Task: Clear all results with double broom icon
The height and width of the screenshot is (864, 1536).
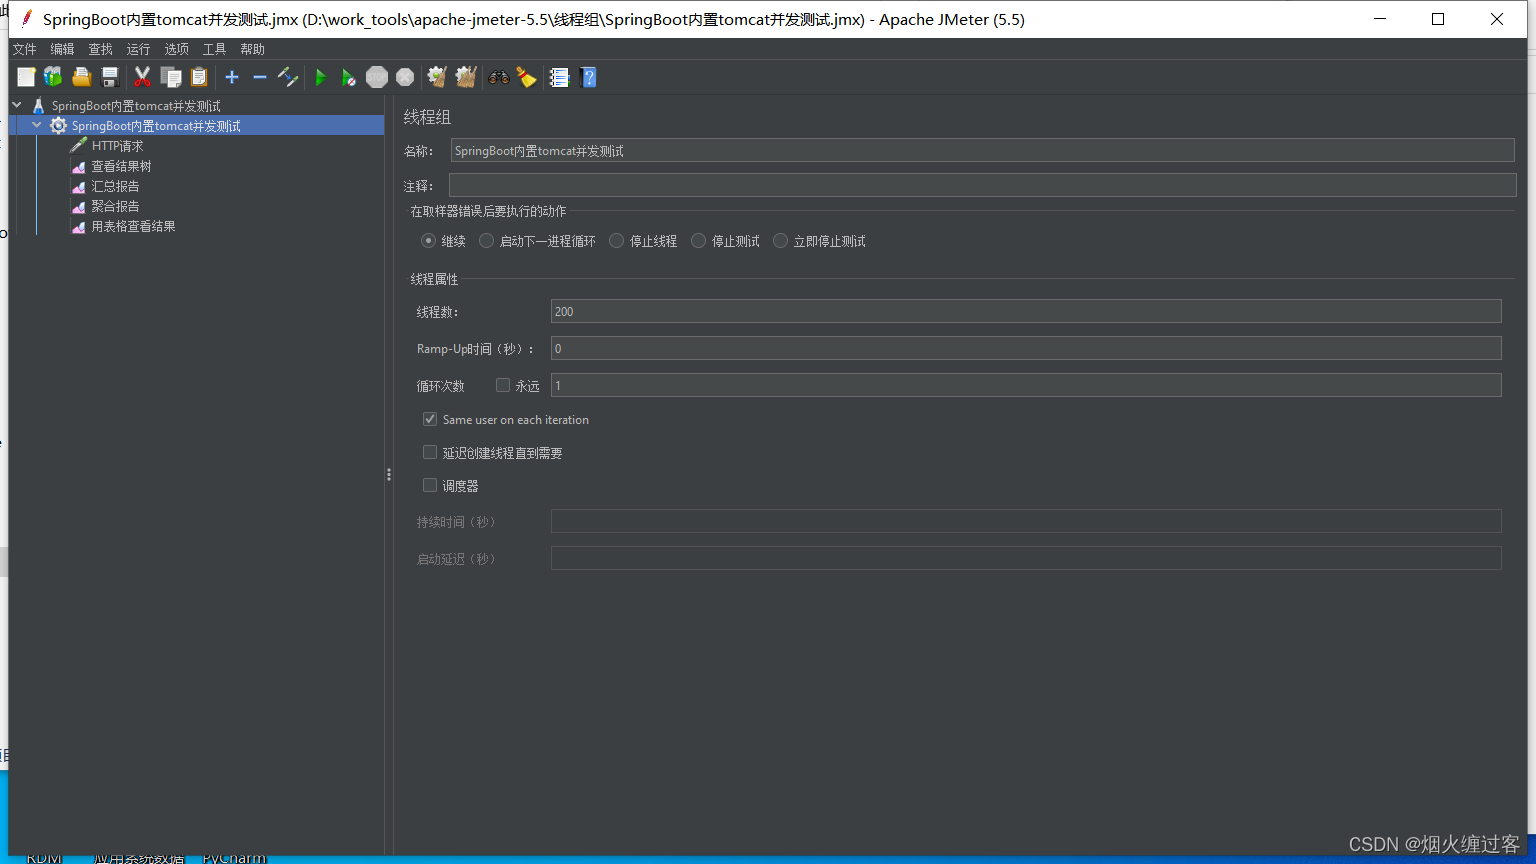Action: [465, 77]
